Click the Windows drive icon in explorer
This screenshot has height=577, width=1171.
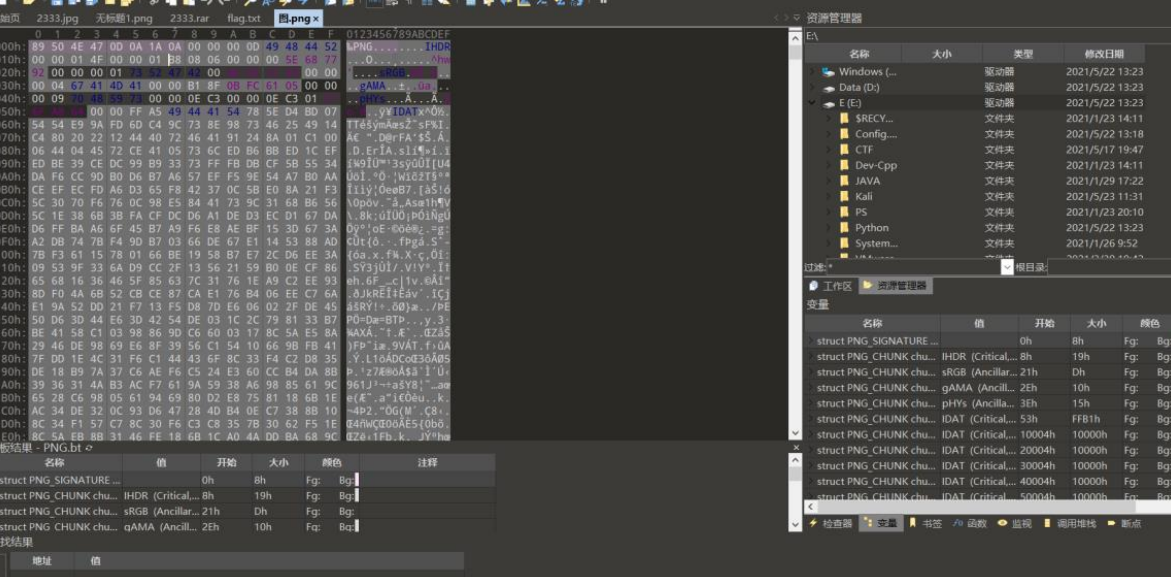click(828, 72)
